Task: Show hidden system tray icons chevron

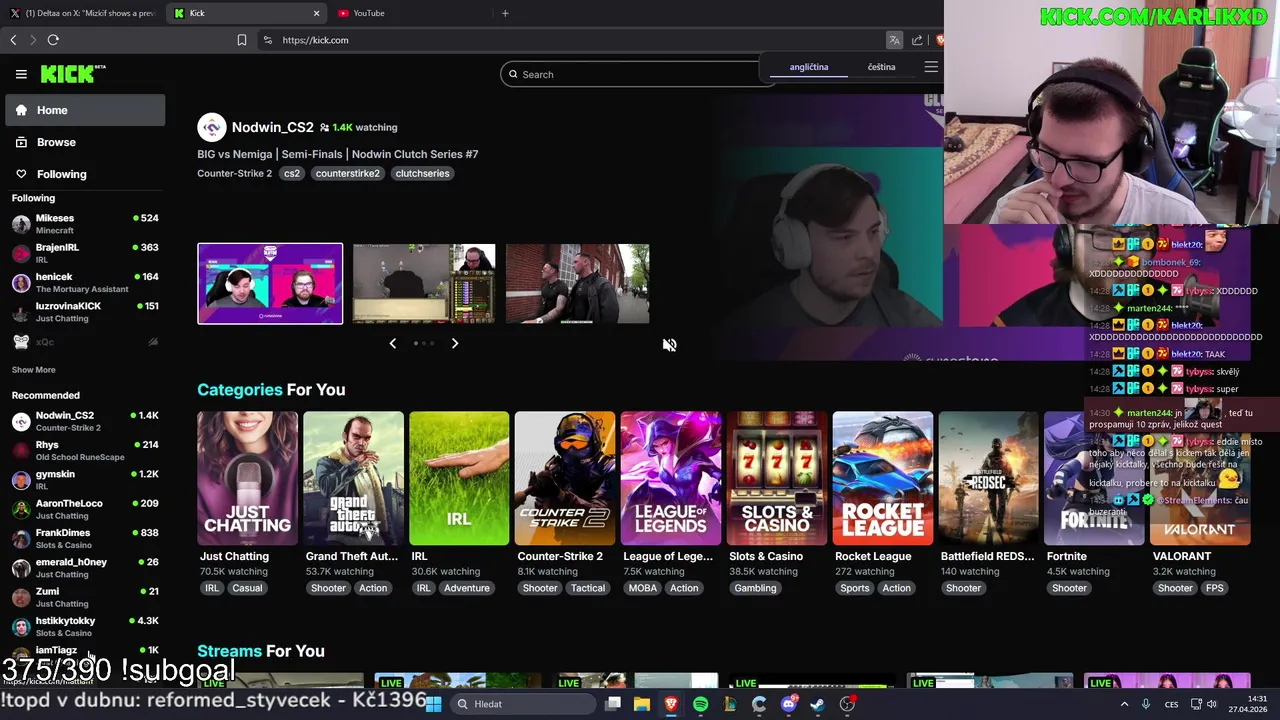Action: point(1124,704)
